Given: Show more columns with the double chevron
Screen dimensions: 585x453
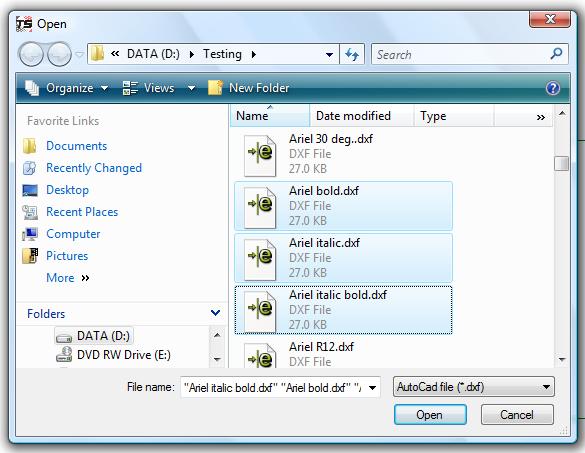Looking at the screenshot, I should [541, 118].
